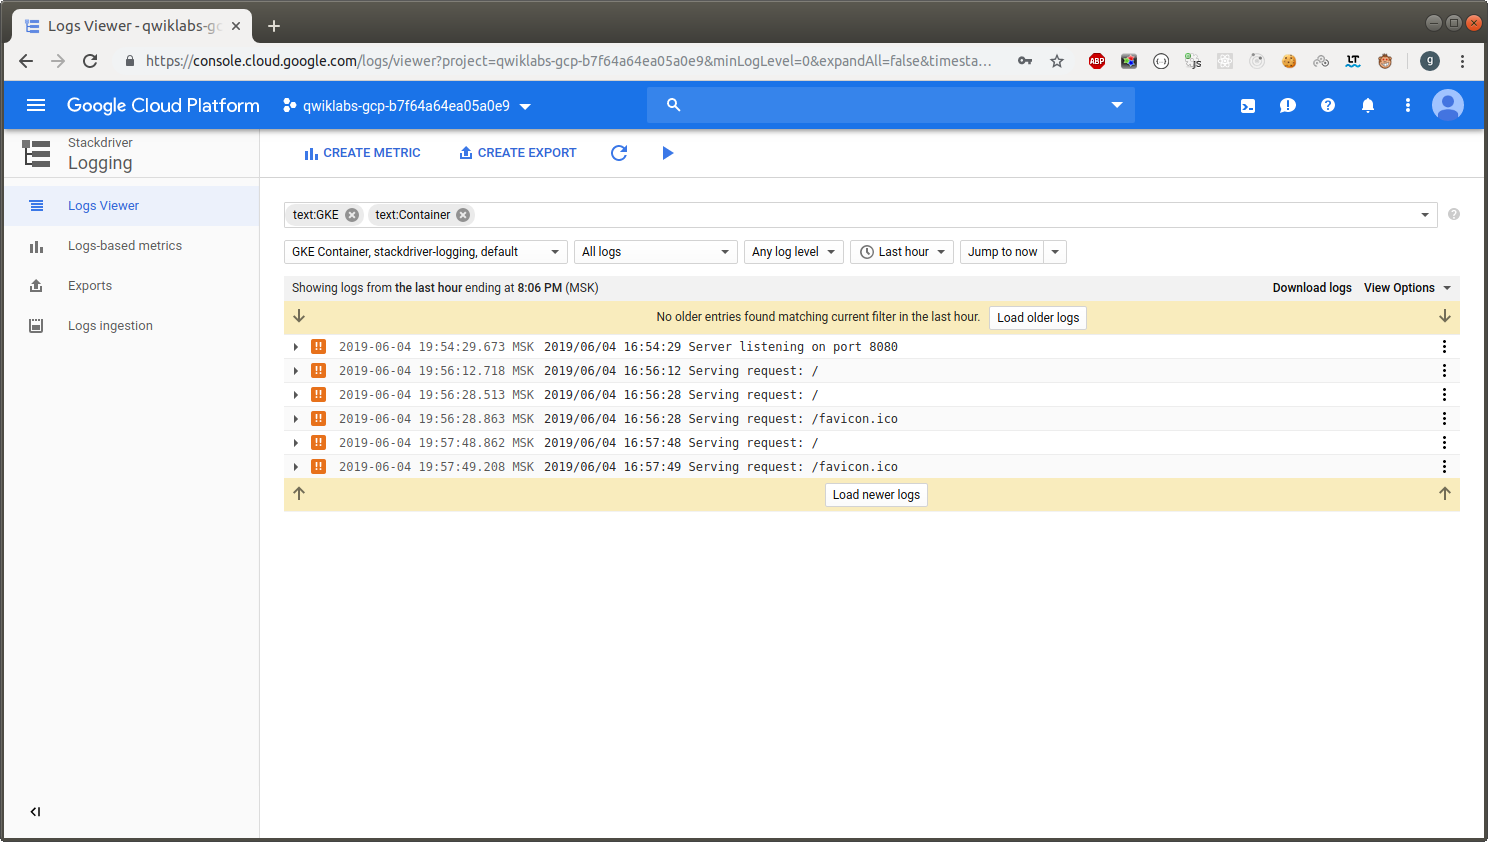Click Load older logs button

(1038, 318)
